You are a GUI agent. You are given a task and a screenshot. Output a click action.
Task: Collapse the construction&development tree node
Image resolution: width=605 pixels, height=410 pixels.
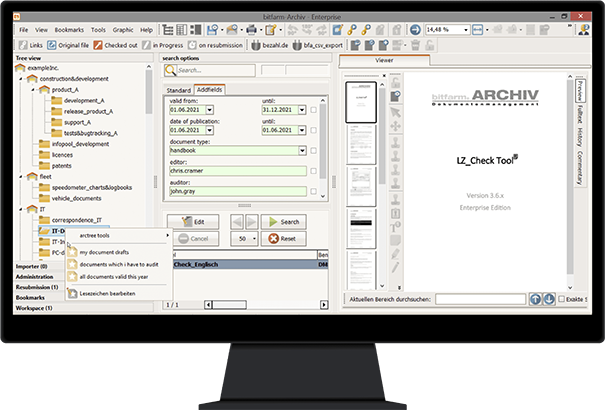(x=21, y=79)
